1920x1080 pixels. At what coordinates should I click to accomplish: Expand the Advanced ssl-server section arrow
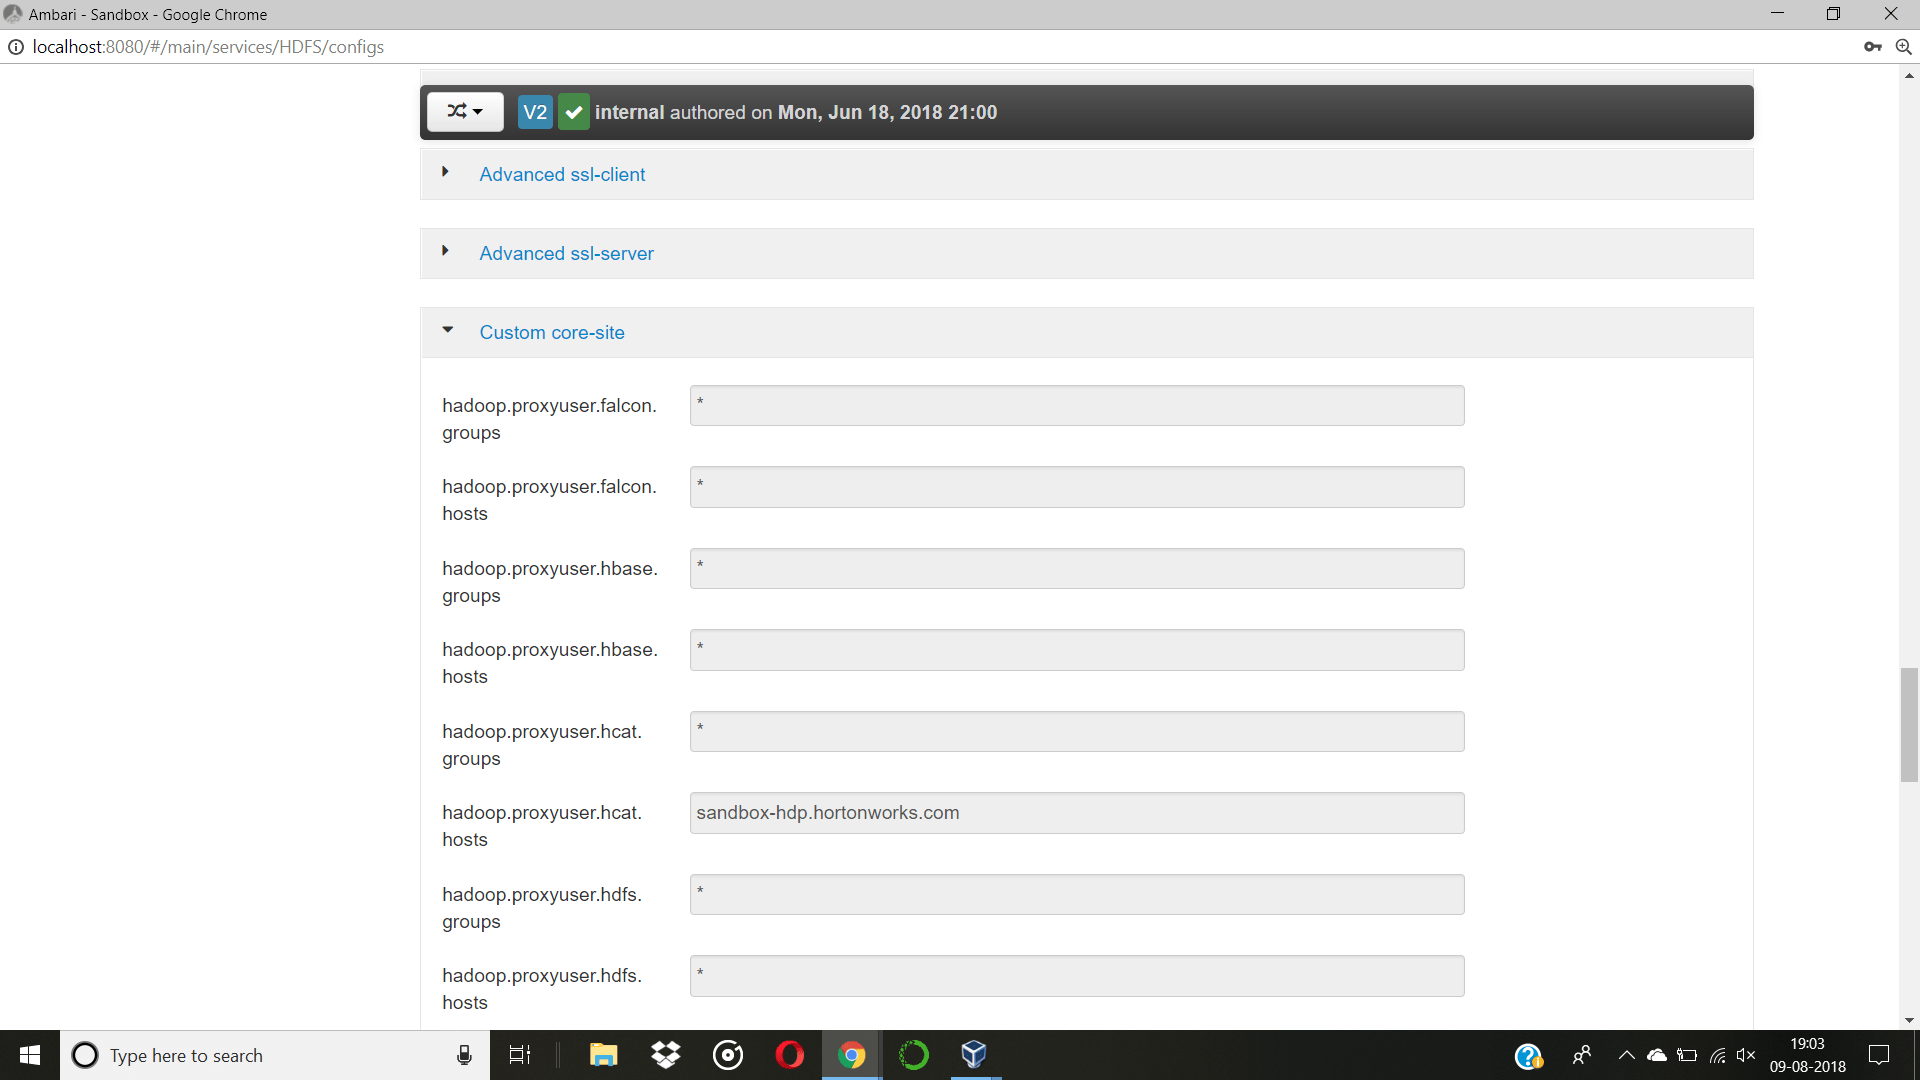[445, 251]
